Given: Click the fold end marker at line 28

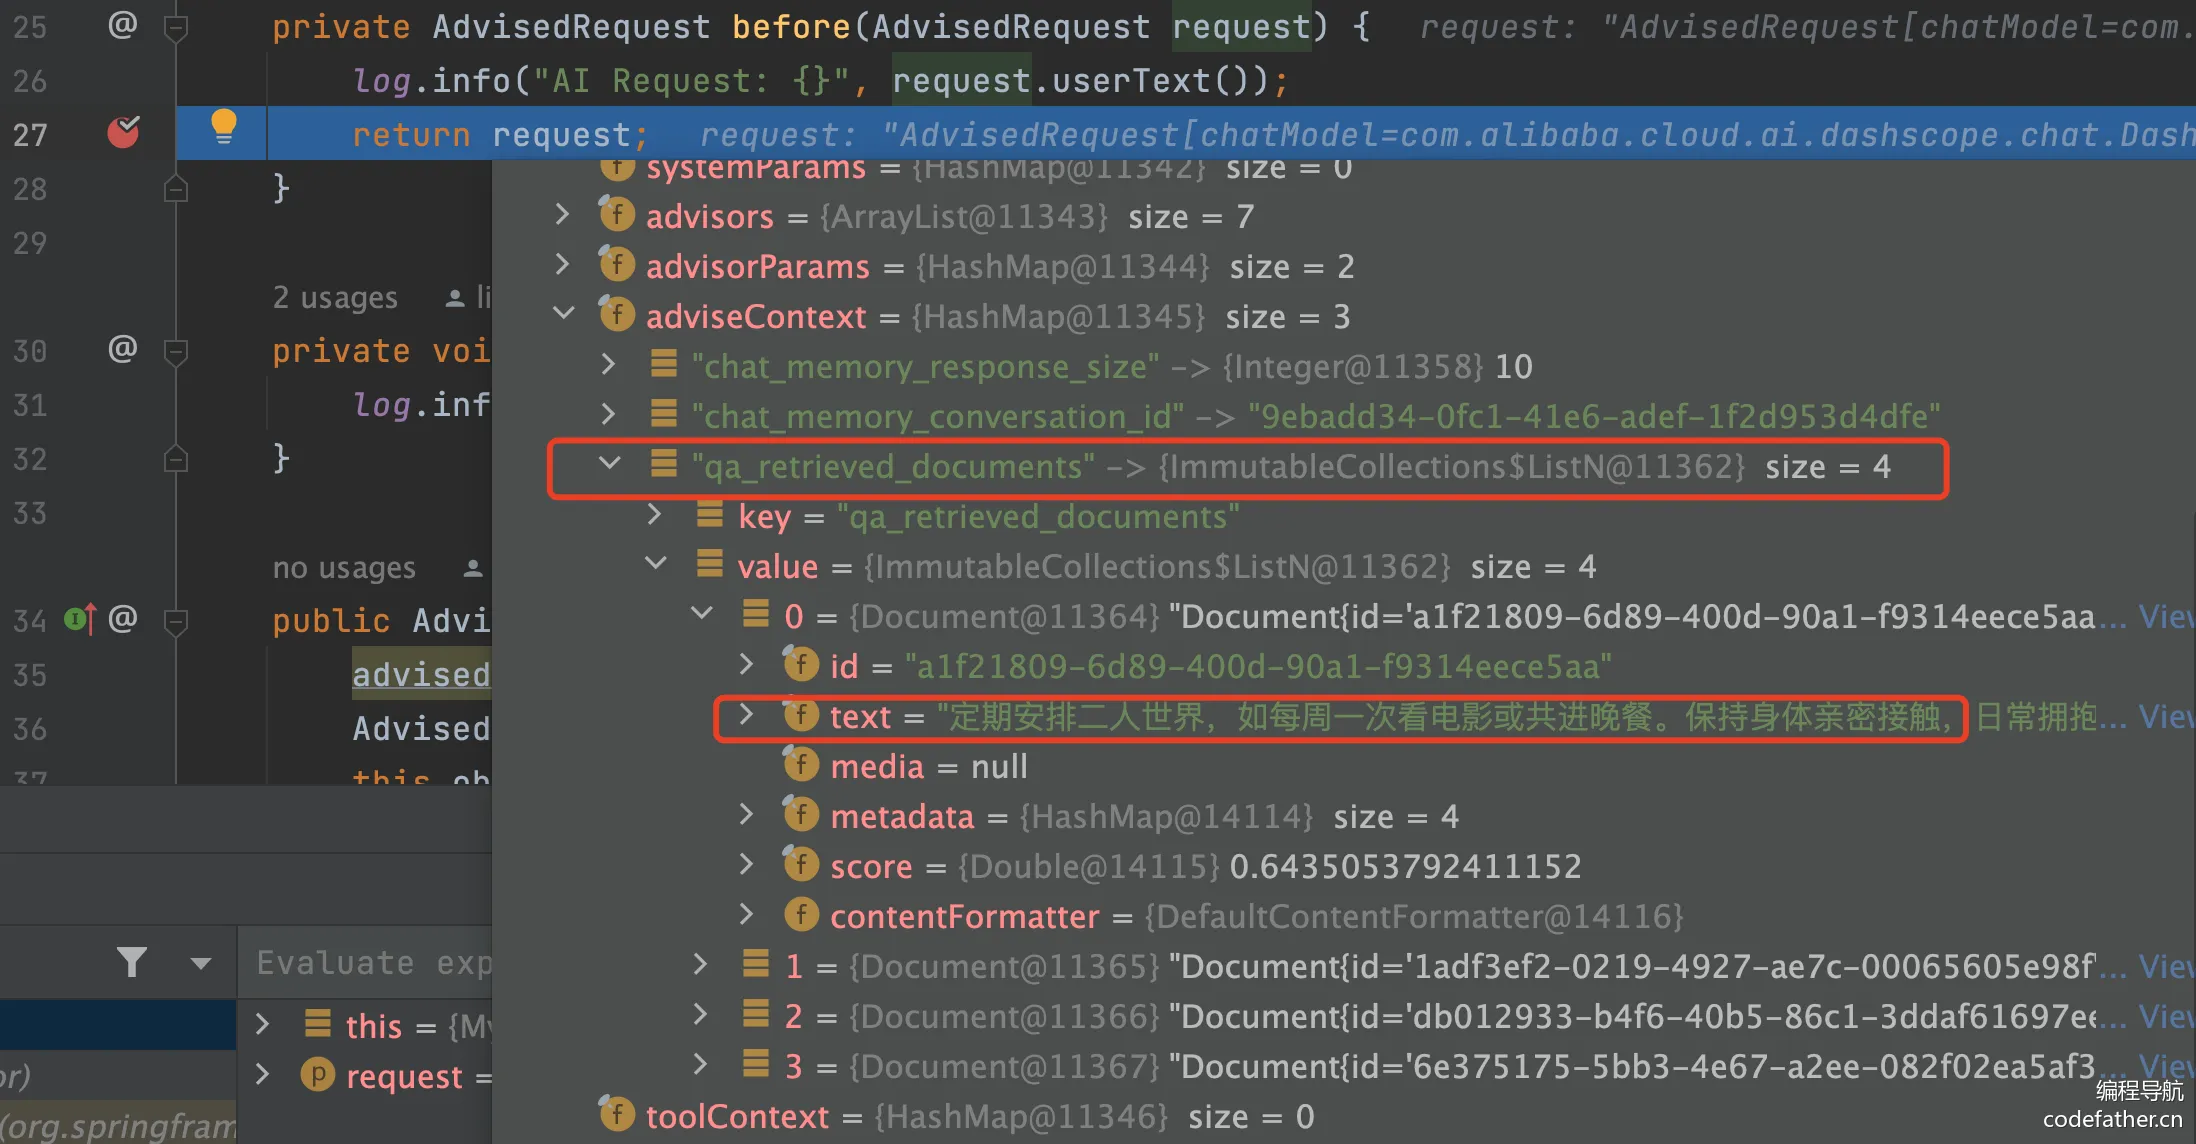Looking at the screenshot, I should [176, 188].
